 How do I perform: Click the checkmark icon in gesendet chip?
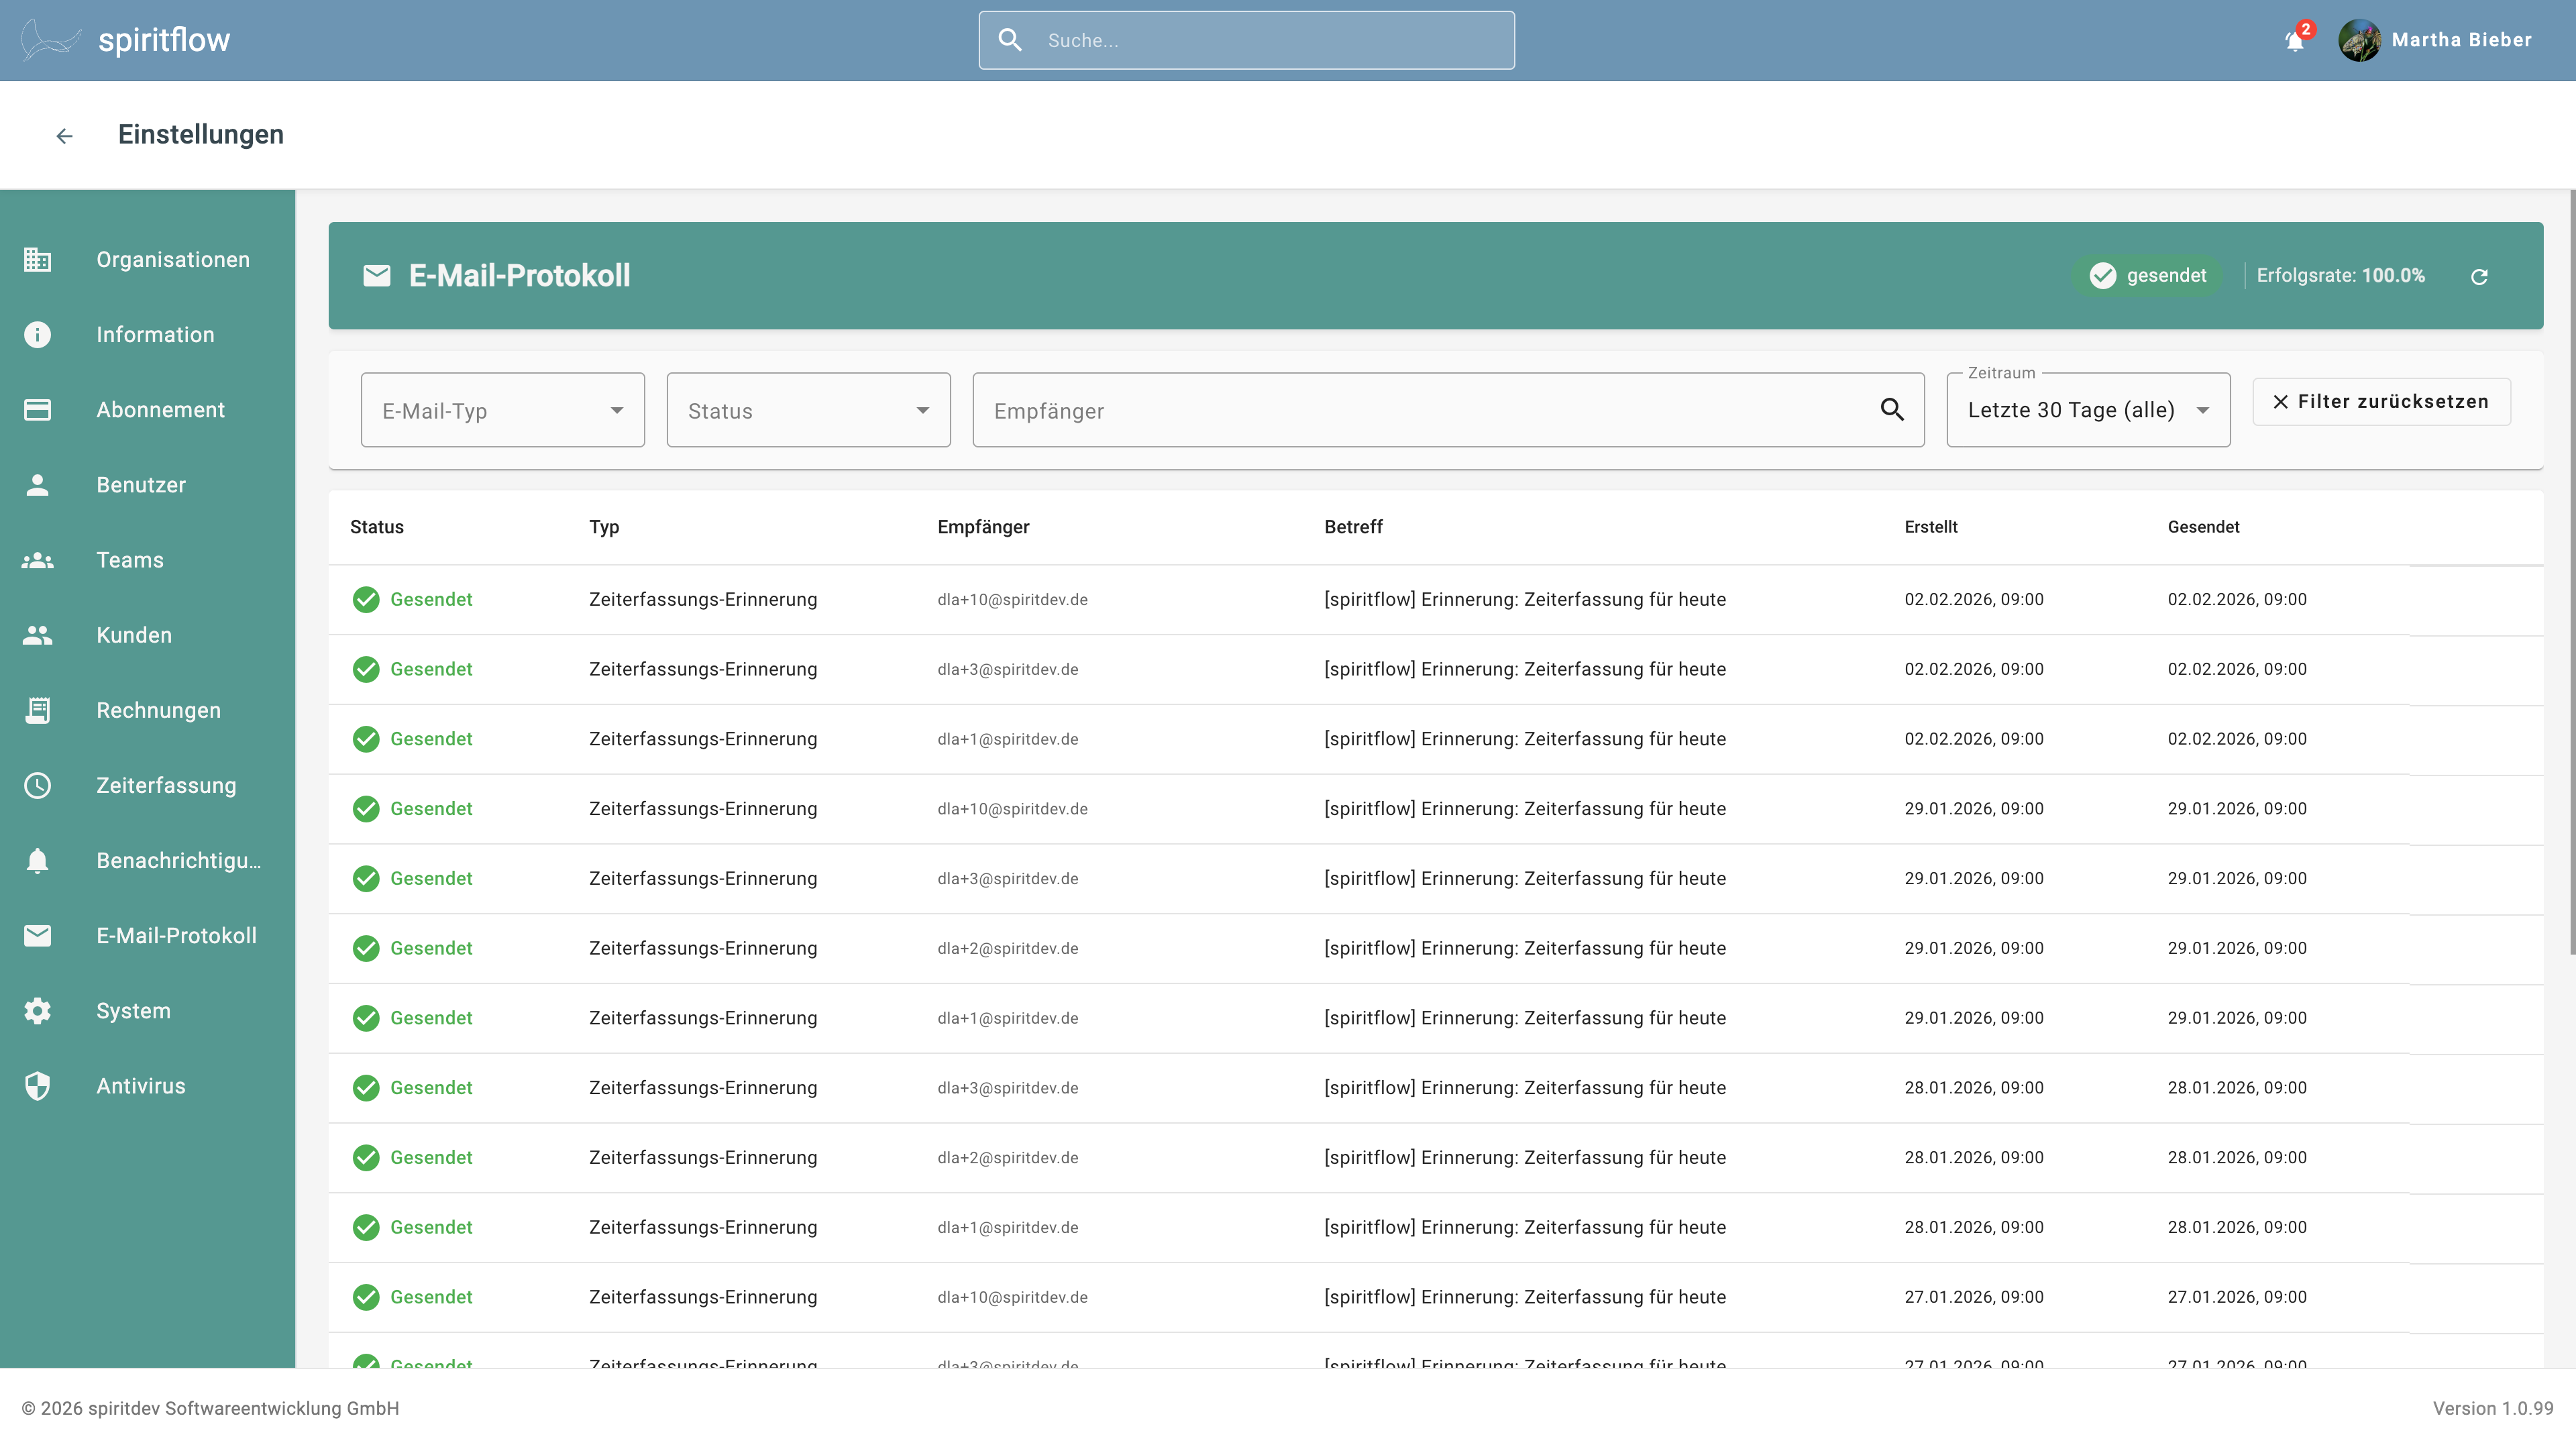[2103, 275]
